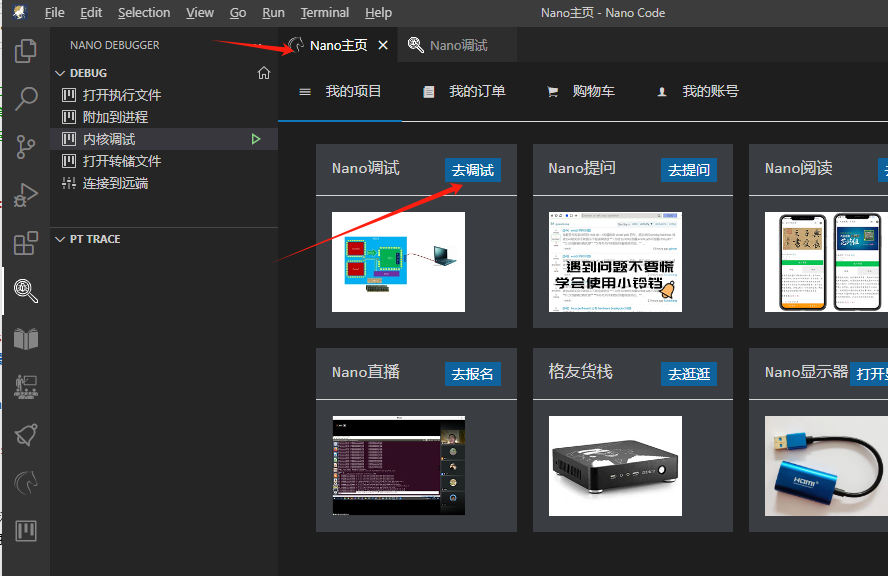This screenshot has width=888, height=576.
Task: Click the 格友货栈 card title text
Action: [580, 372]
